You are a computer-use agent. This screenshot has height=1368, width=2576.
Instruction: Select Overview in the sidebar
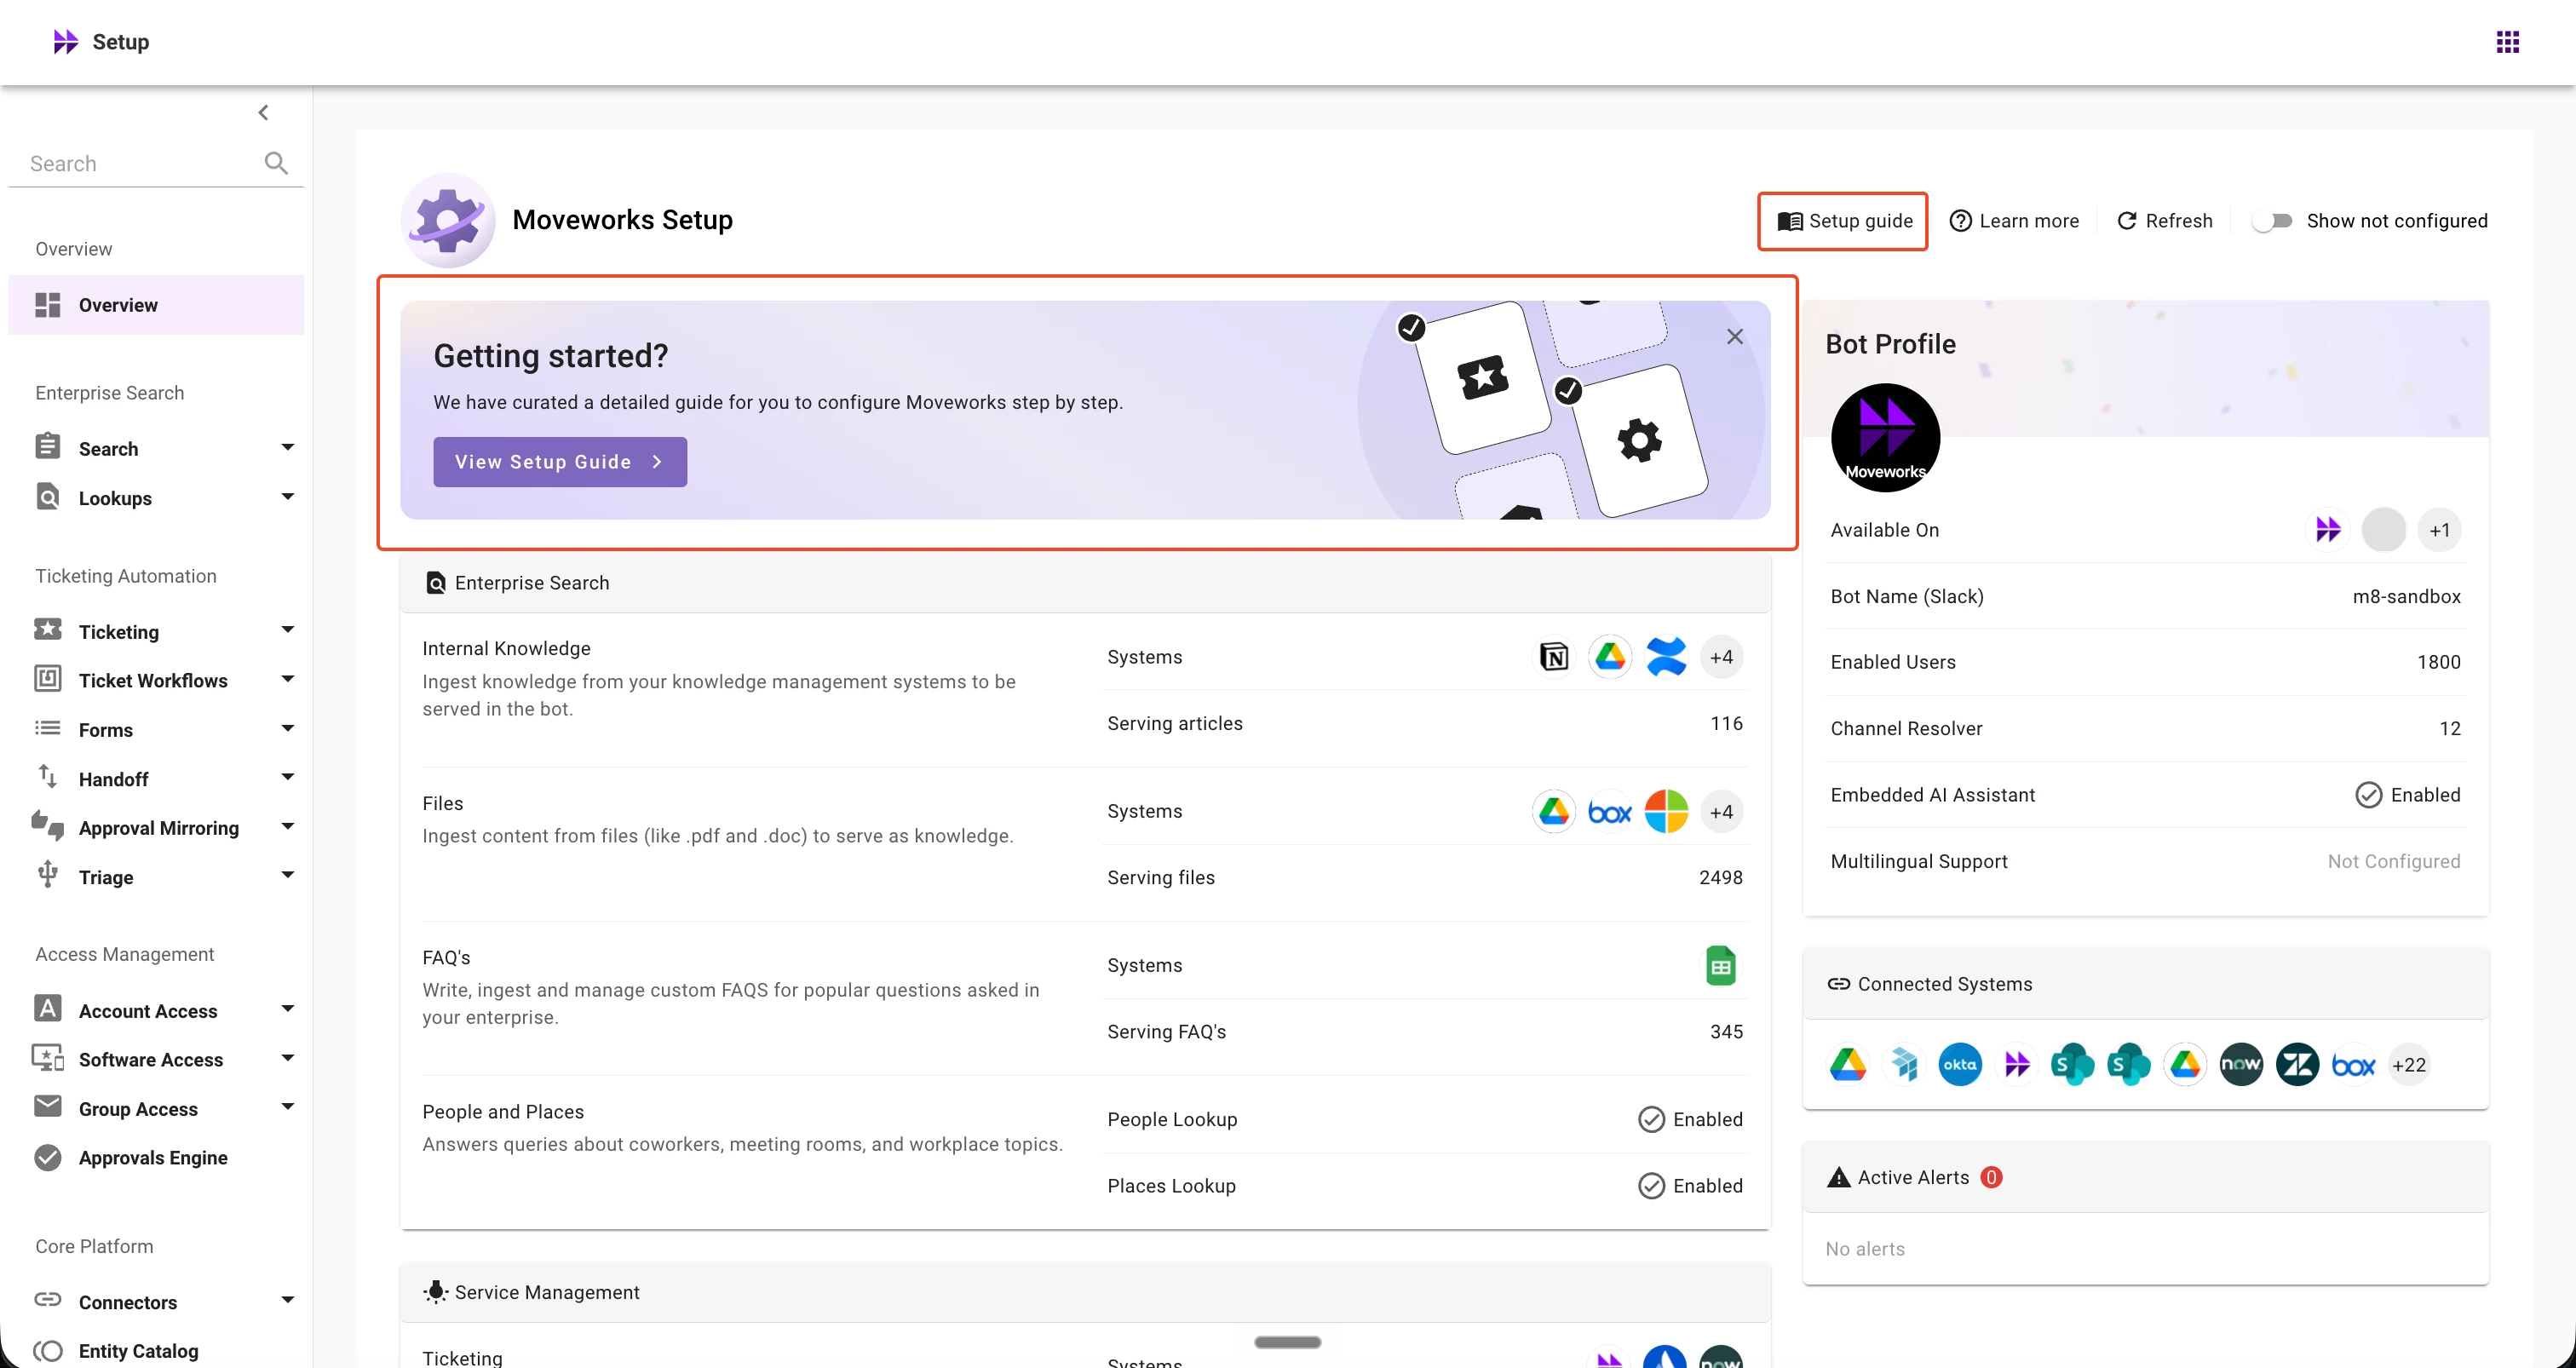tap(156, 305)
